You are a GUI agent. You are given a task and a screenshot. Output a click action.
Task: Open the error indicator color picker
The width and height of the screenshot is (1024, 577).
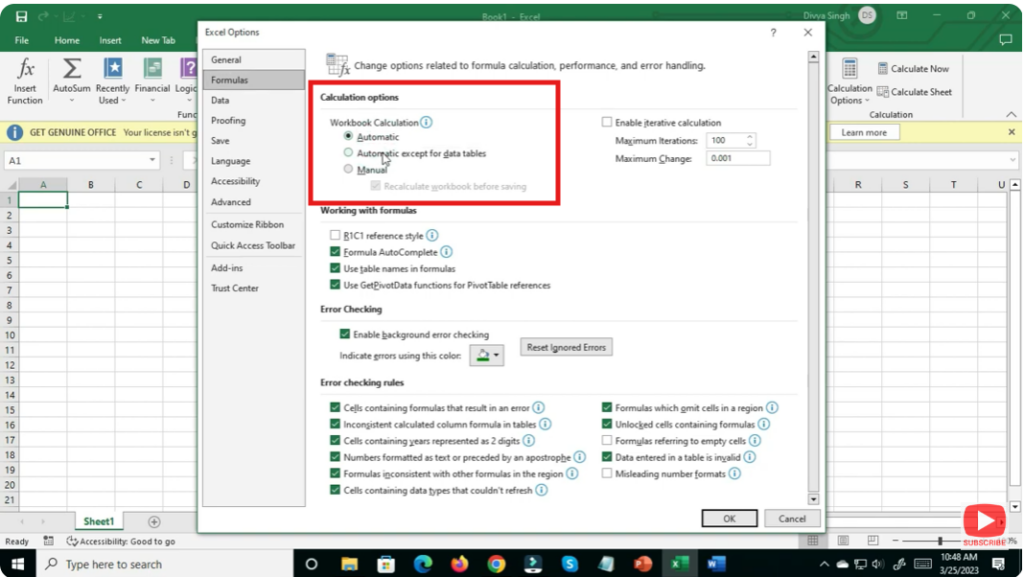(x=486, y=354)
